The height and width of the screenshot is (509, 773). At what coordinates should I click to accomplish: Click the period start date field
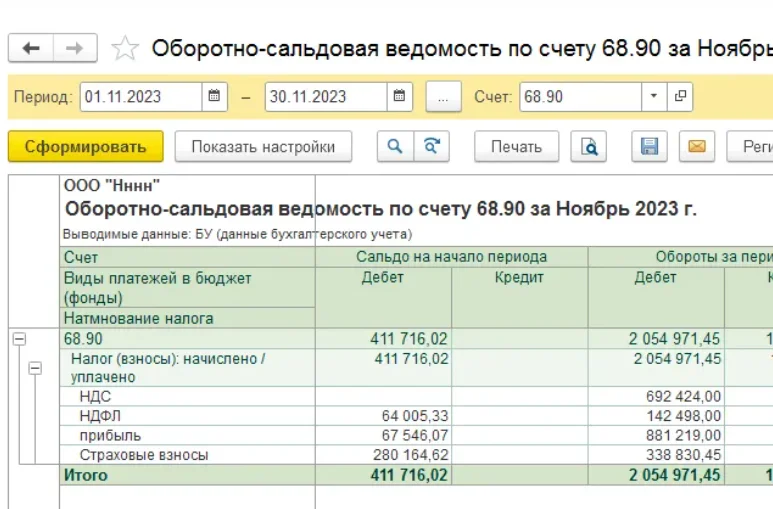tap(140, 97)
